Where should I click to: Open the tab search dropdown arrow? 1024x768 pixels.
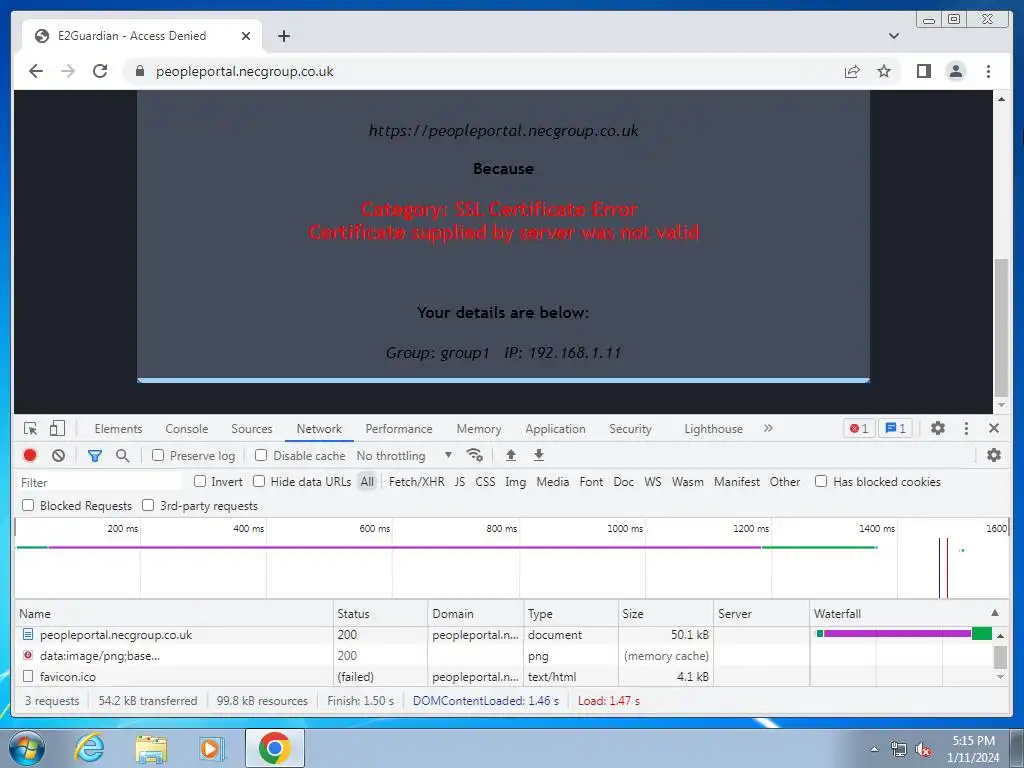(893, 36)
